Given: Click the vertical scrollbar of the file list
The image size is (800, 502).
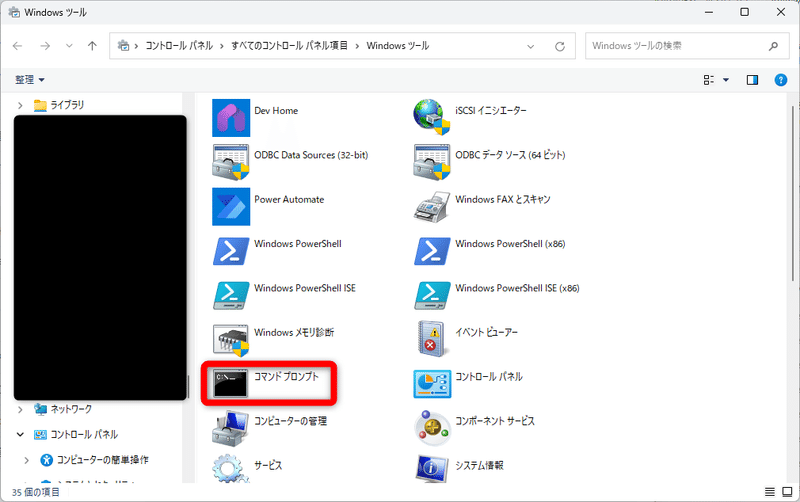Looking at the screenshot, I should [x=792, y=193].
